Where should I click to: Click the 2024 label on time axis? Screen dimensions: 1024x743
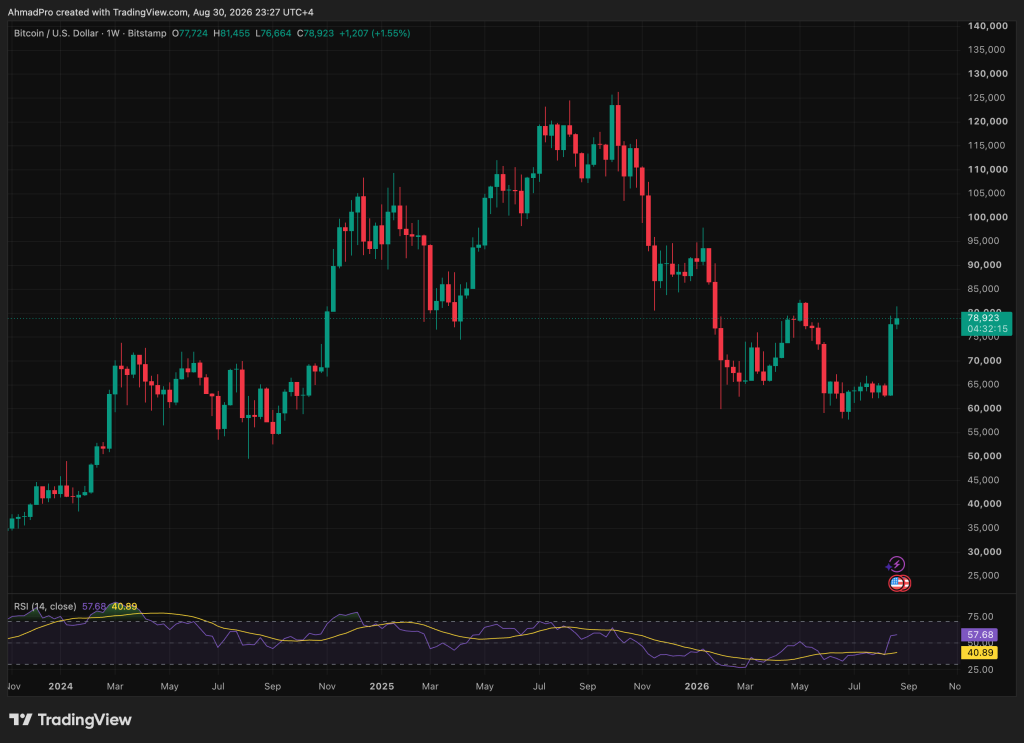pos(61,686)
